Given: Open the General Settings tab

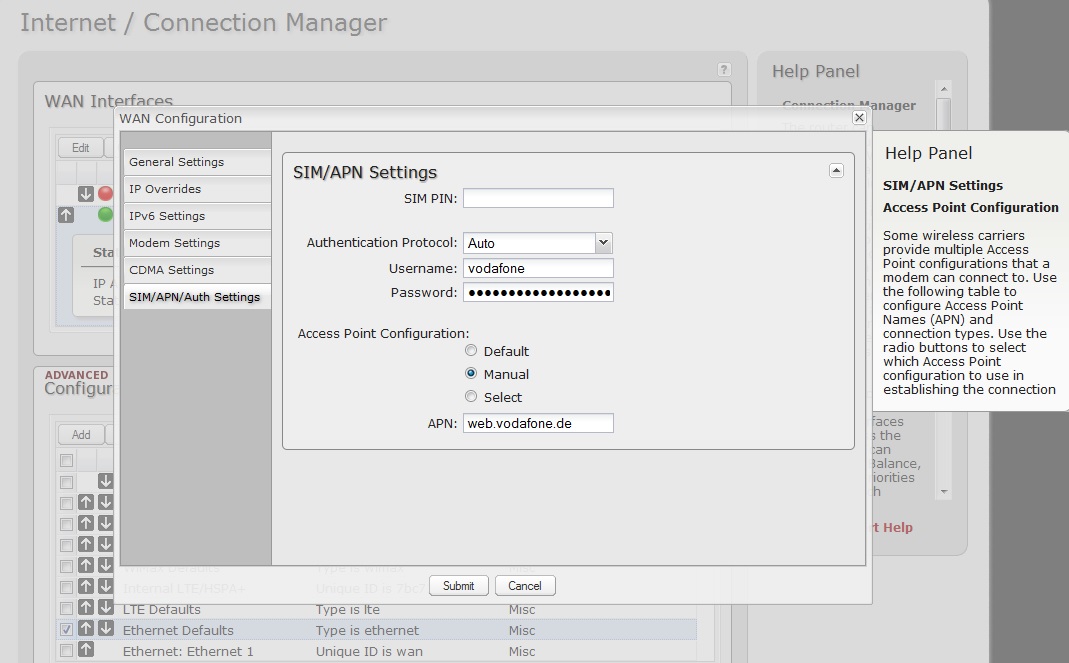Looking at the screenshot, I should click(x=196, y=162).
